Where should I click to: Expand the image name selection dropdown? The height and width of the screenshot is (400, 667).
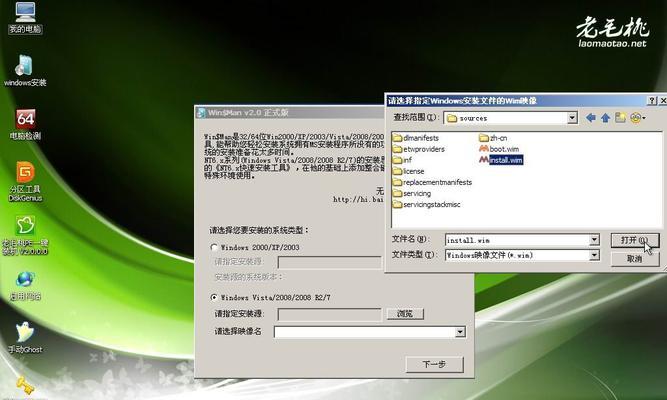[460, 331]
